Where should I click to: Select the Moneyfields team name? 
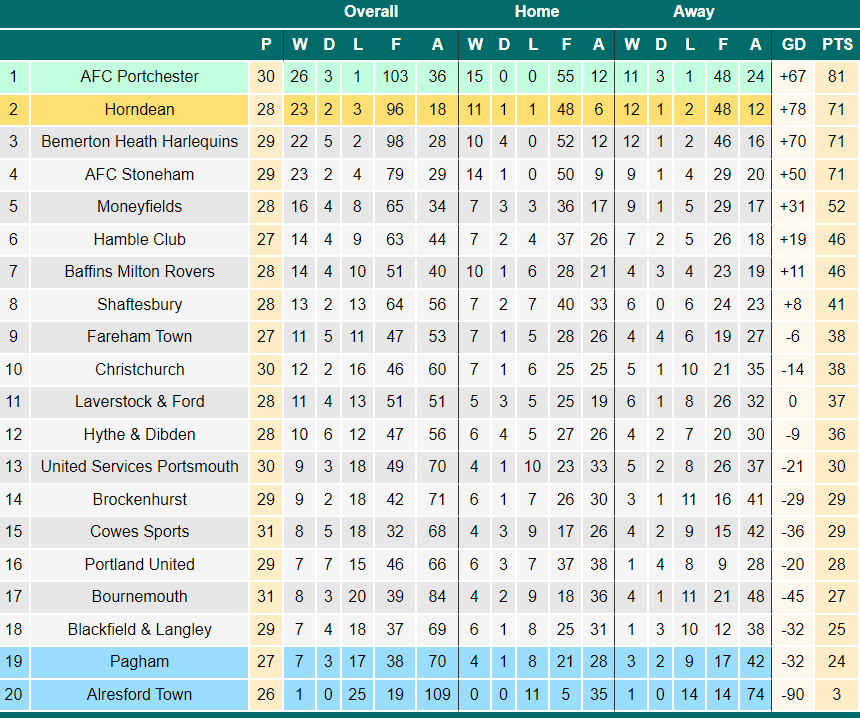point(139,206)
